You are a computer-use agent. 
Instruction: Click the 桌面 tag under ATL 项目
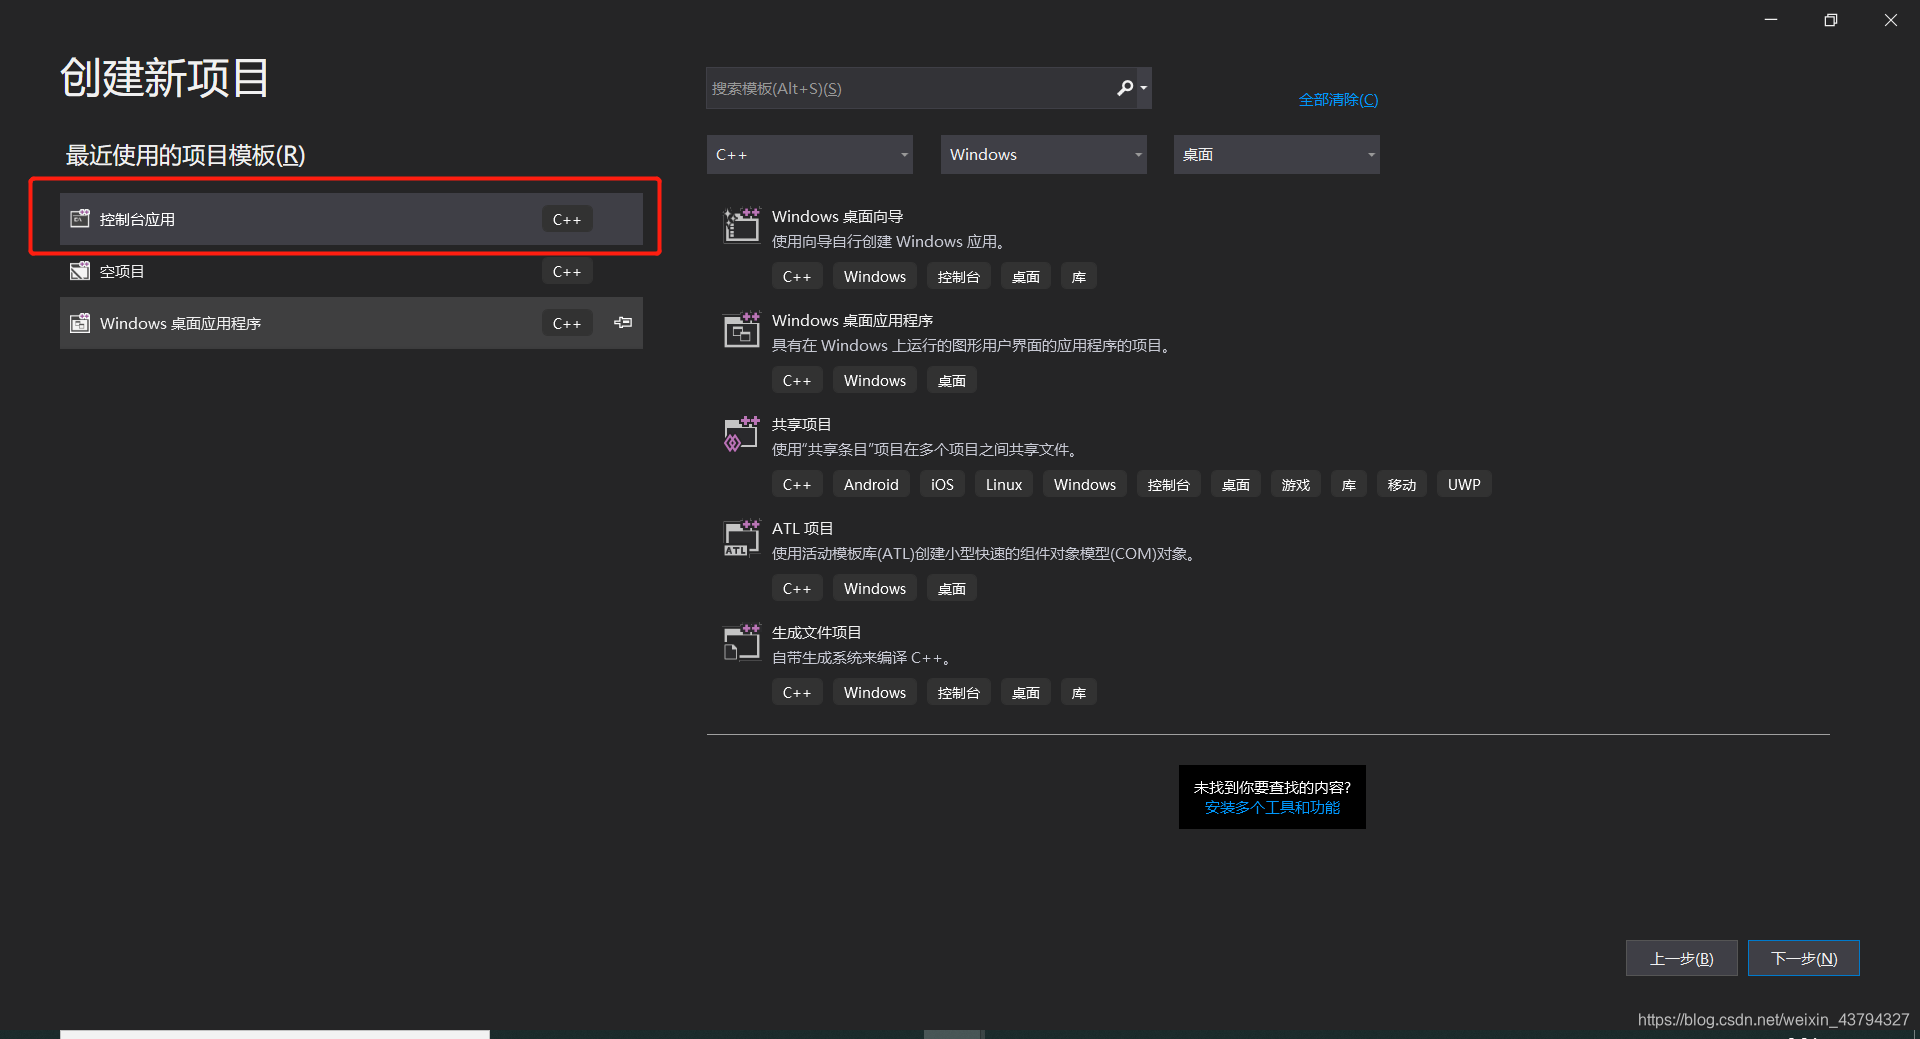pyautogui.click(x=952, y=588)
